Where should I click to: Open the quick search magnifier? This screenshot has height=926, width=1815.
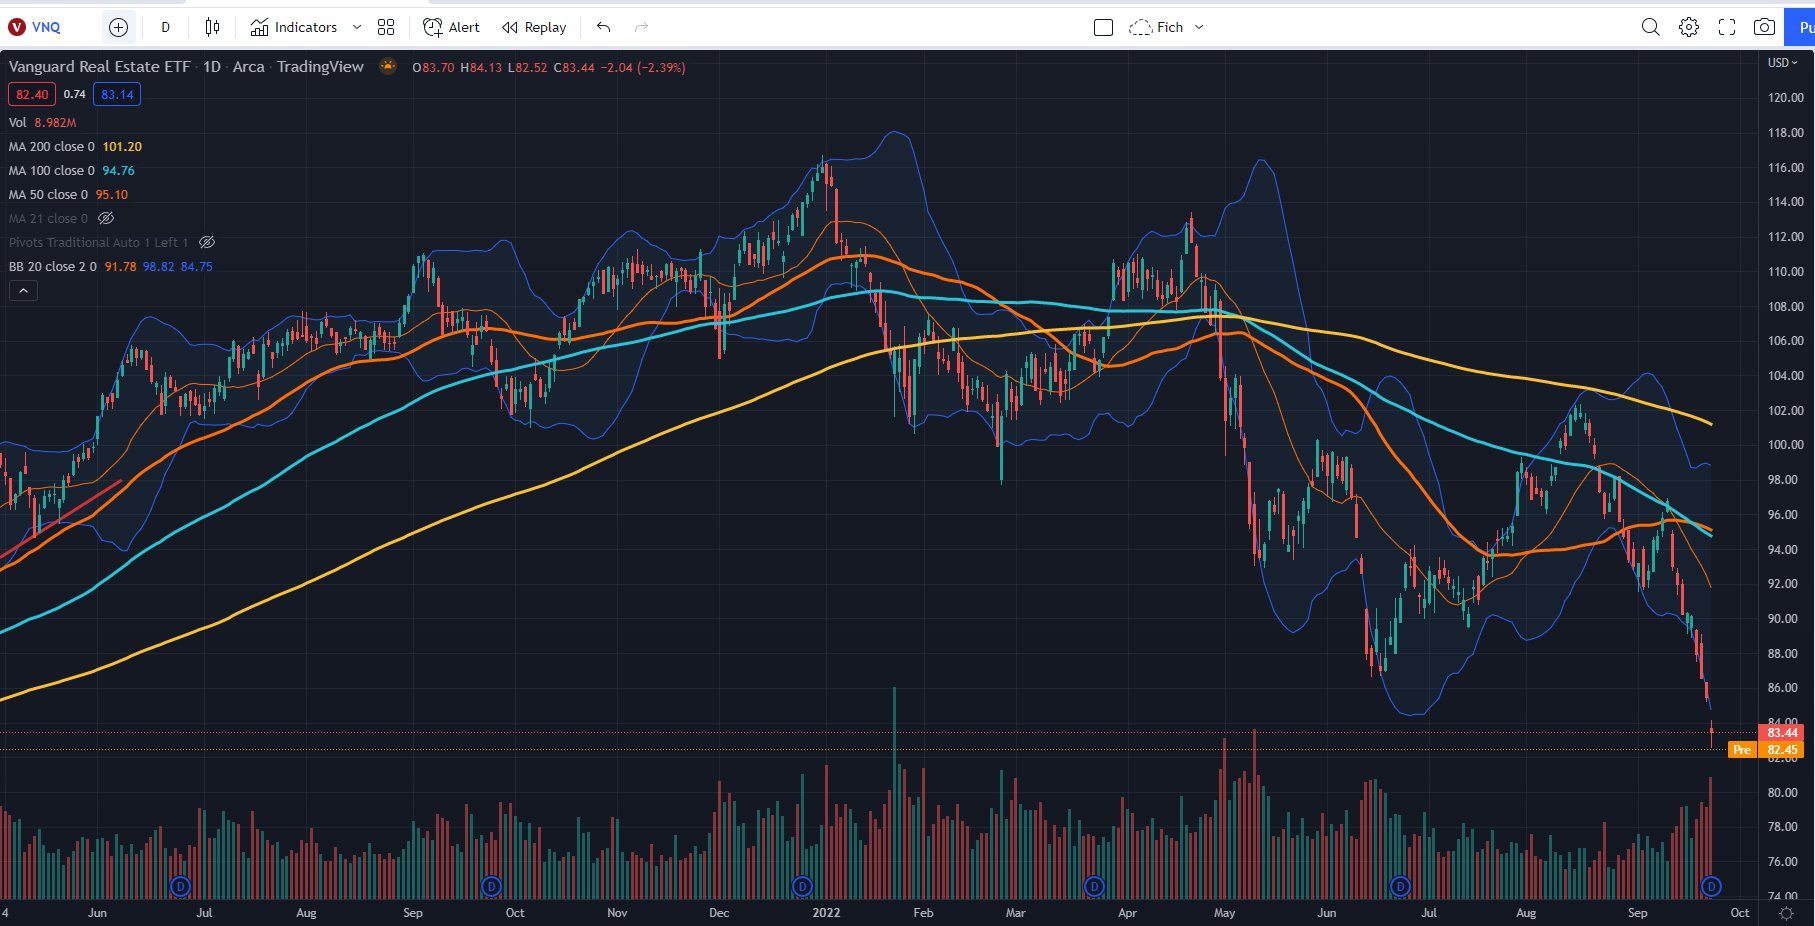click(x=1650, y=27)
